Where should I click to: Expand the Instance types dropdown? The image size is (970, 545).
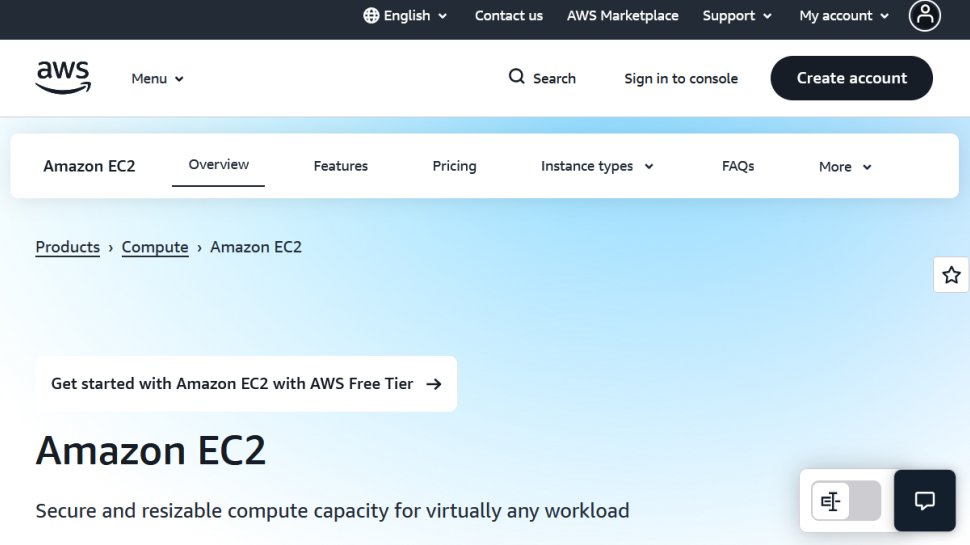click(x=597, y=166)
